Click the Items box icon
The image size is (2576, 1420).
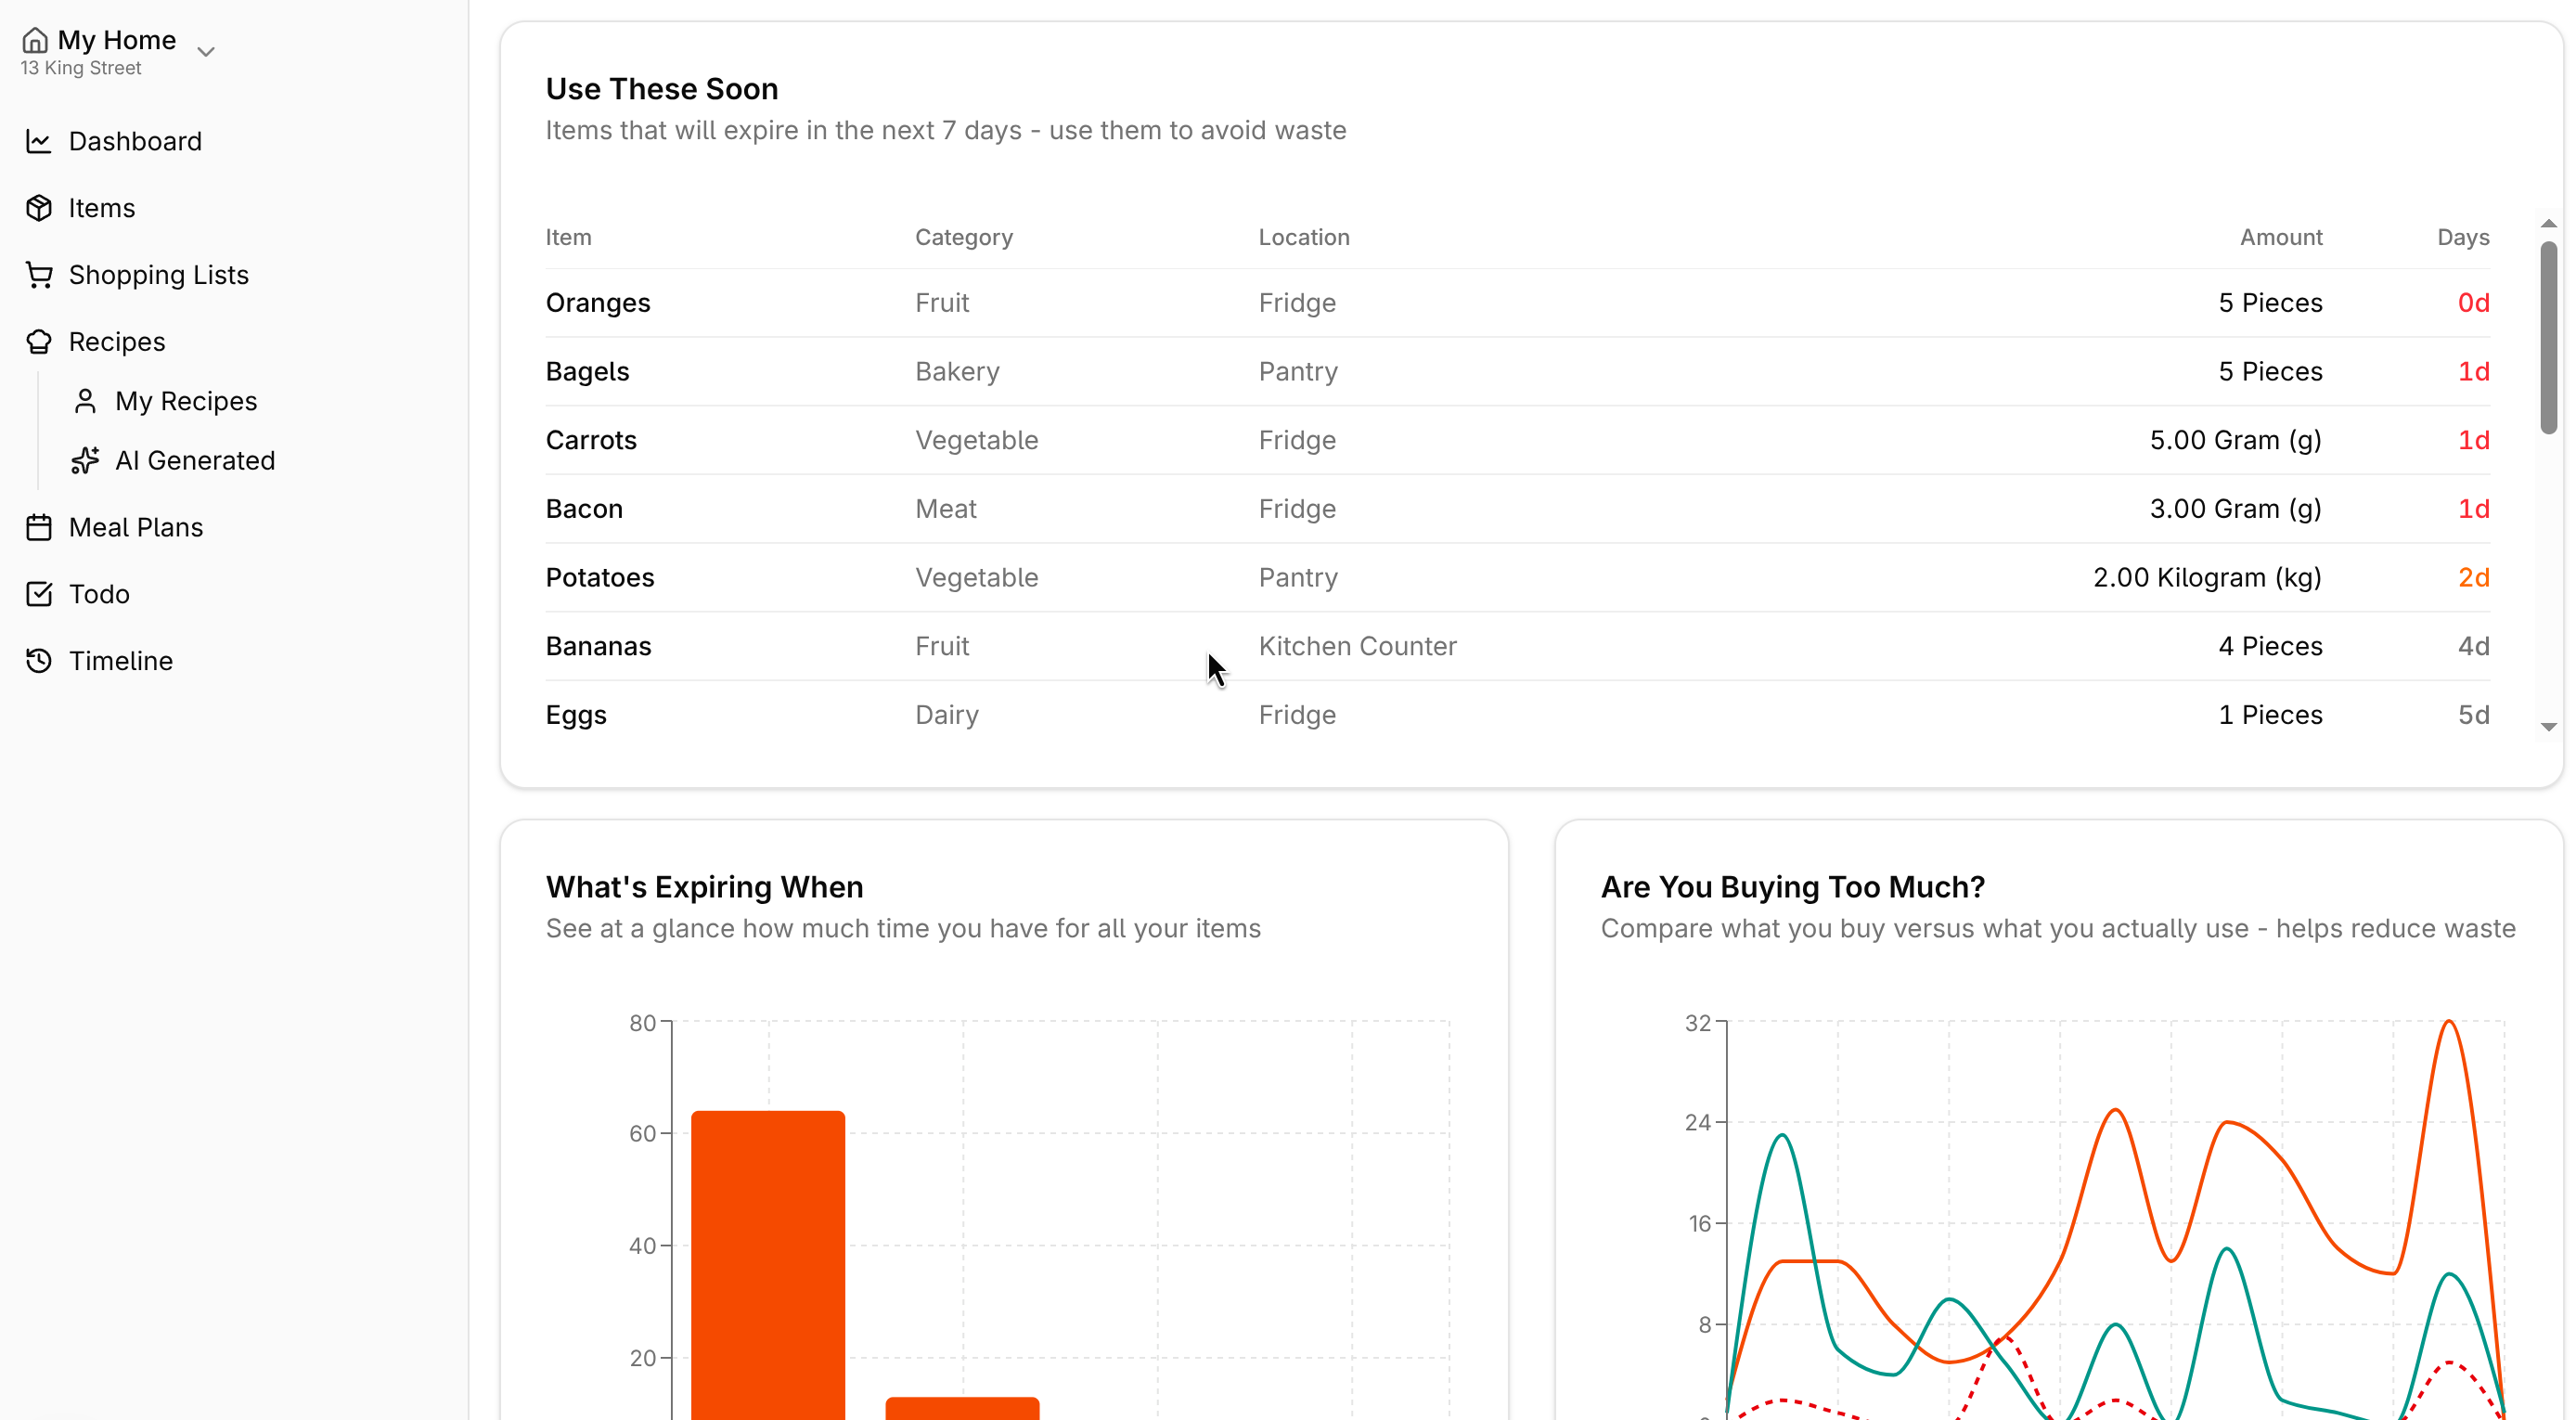[x=39, y=208]
